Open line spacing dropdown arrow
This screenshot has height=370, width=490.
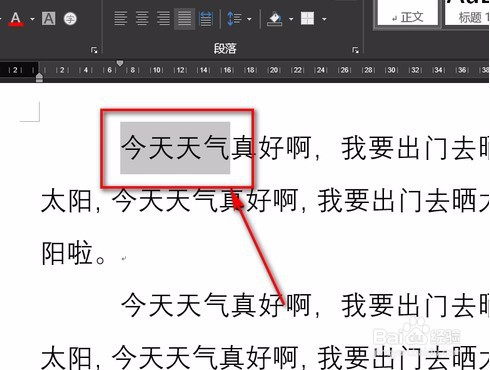pos(249,19)
